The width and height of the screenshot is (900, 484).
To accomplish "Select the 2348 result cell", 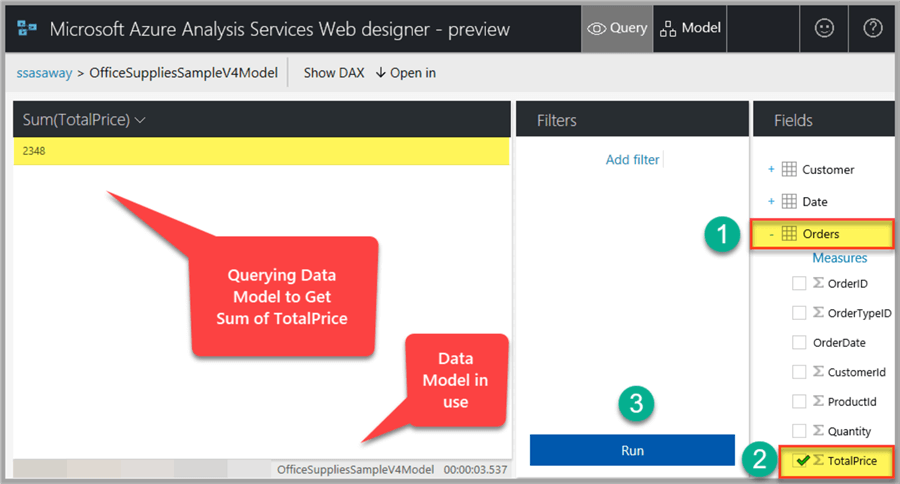I will click(x=261, y=151).
